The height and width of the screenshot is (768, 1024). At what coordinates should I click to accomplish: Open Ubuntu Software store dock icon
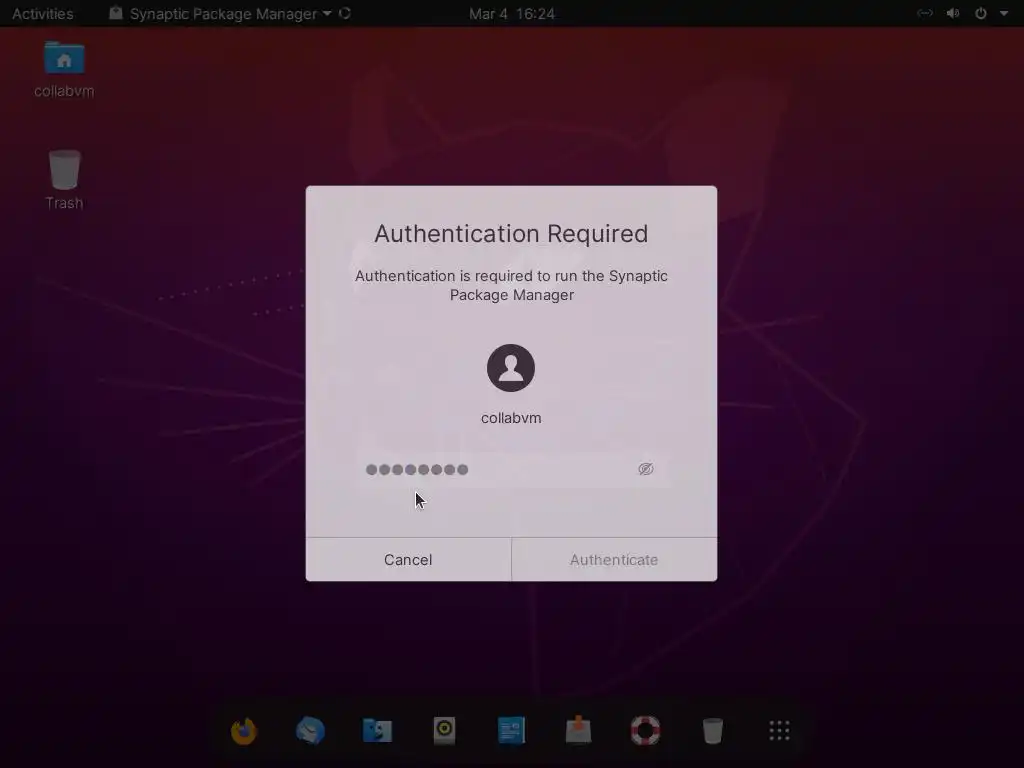pyautogui.click(x=578, y=731)
